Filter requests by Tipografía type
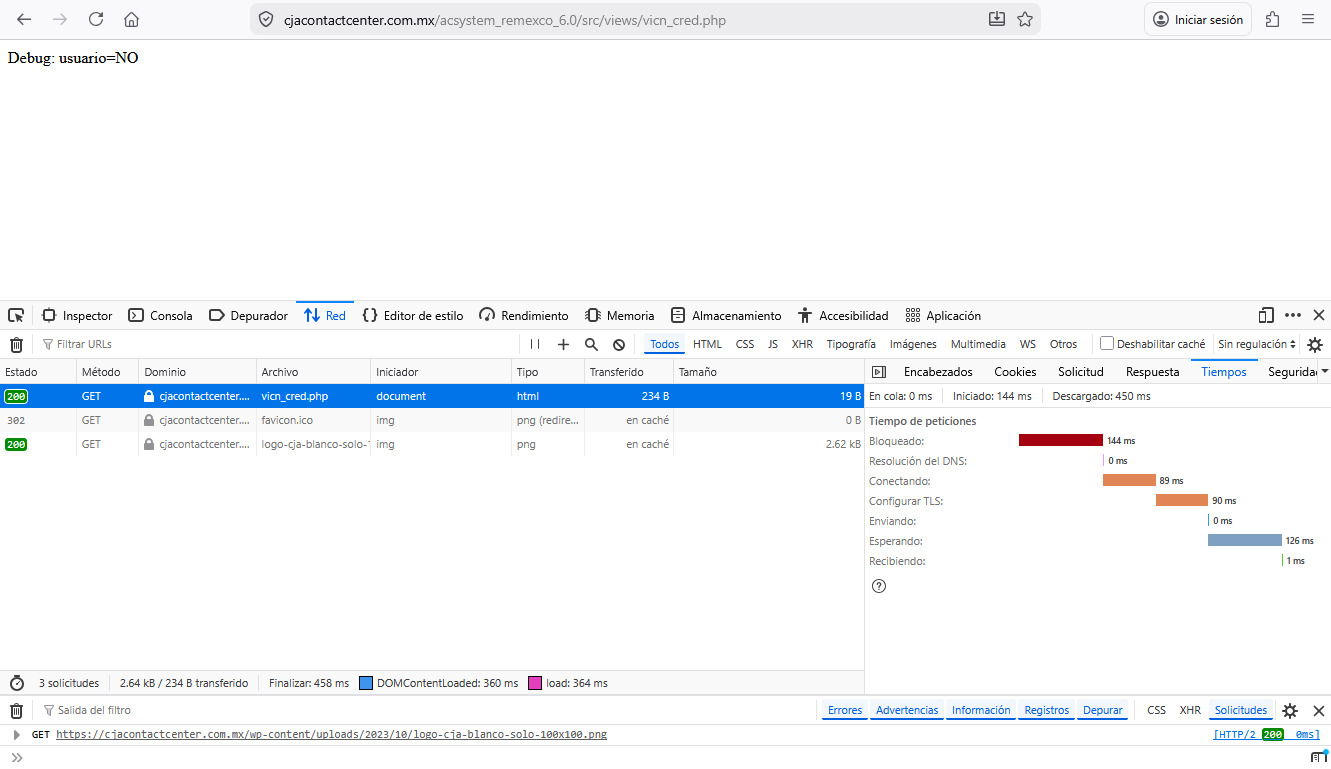The width and height of the screenshot is (1331, 769). click(x=851, y=344)
